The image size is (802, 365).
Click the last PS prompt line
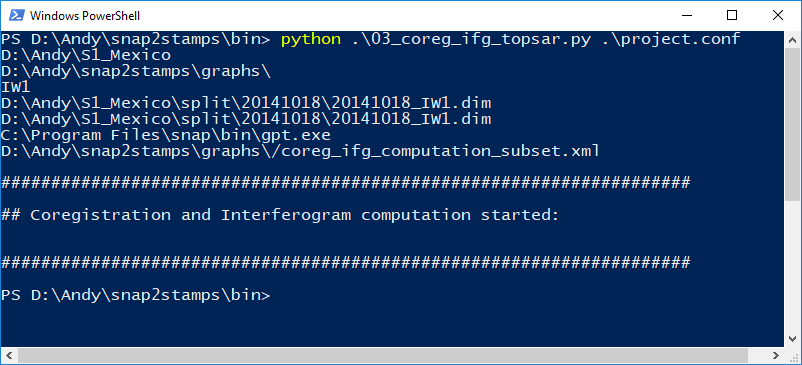pos(136,295)
